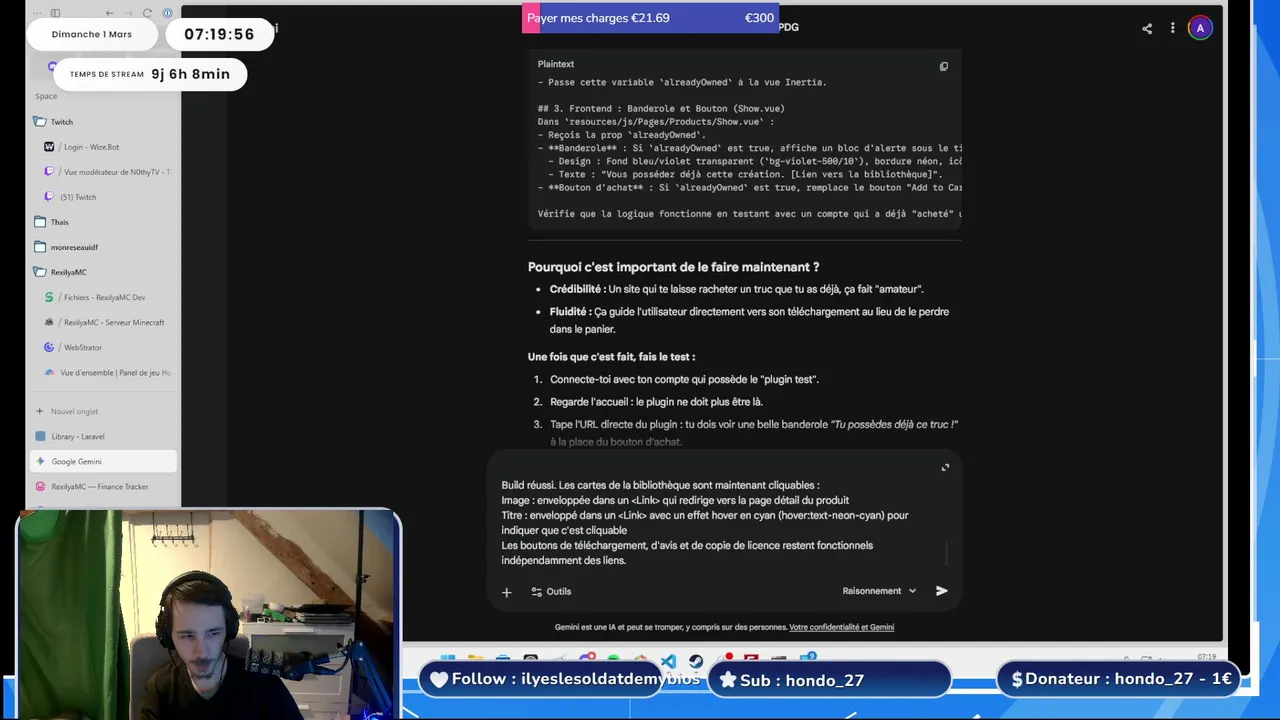Open browser three-dot menu in sidebar

(x=37, y=13)
